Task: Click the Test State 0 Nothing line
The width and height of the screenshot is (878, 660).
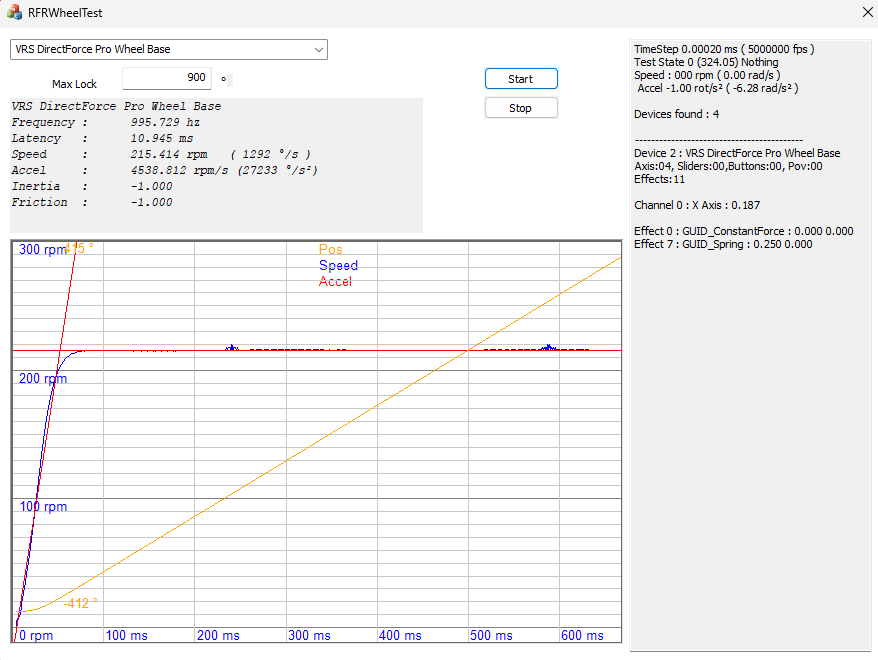Action: point(706,62)
